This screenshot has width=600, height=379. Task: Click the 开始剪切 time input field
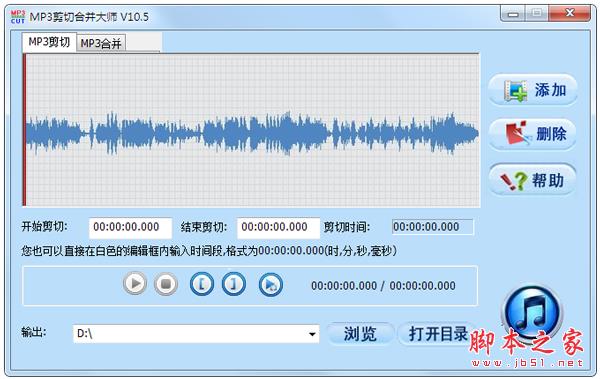point(130,227)
